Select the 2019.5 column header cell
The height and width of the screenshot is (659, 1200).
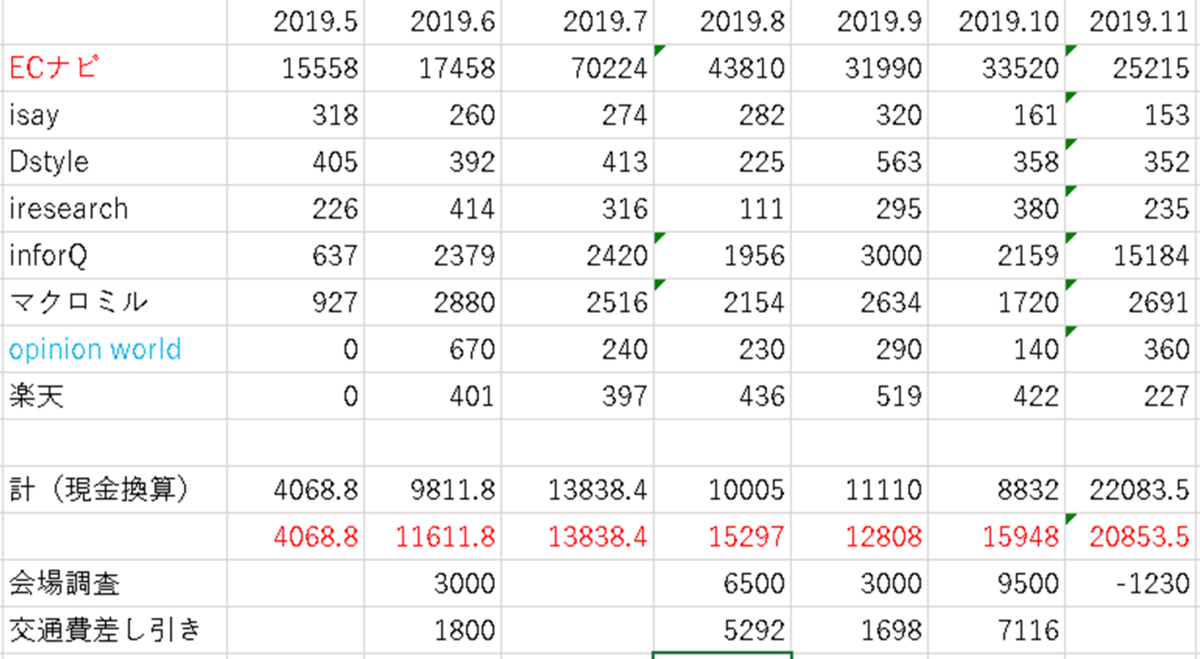296,22
